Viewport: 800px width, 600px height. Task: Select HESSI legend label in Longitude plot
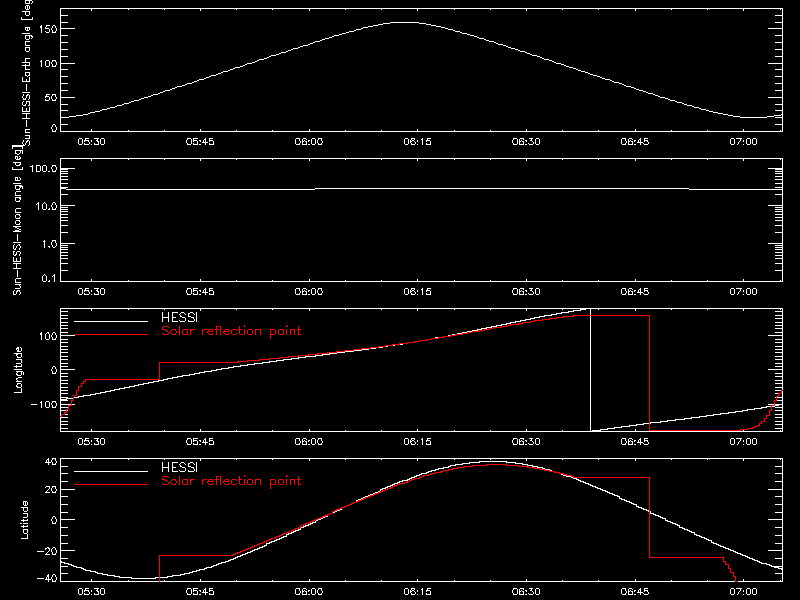click(x=179, y=317)
